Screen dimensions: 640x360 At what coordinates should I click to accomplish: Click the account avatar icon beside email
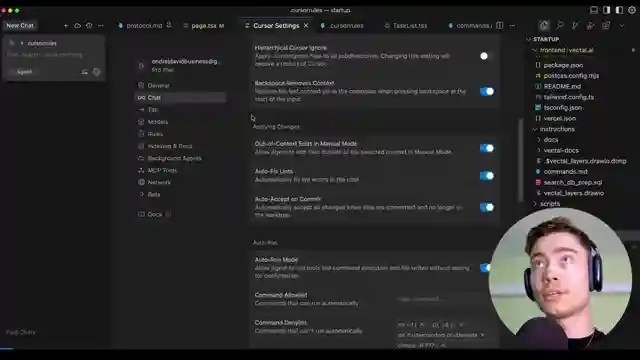pyautogui.click(x=141, y=65)
